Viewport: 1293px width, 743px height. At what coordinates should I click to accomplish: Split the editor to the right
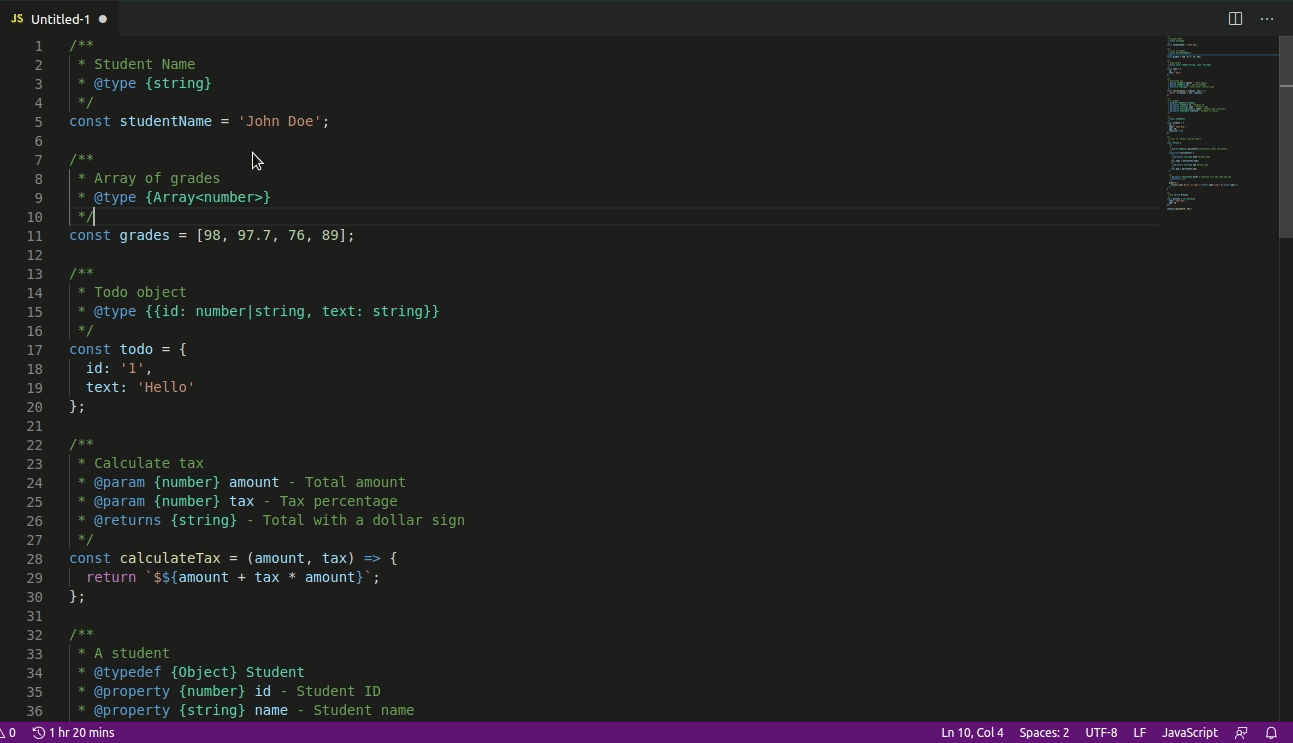pos(1235,19)
